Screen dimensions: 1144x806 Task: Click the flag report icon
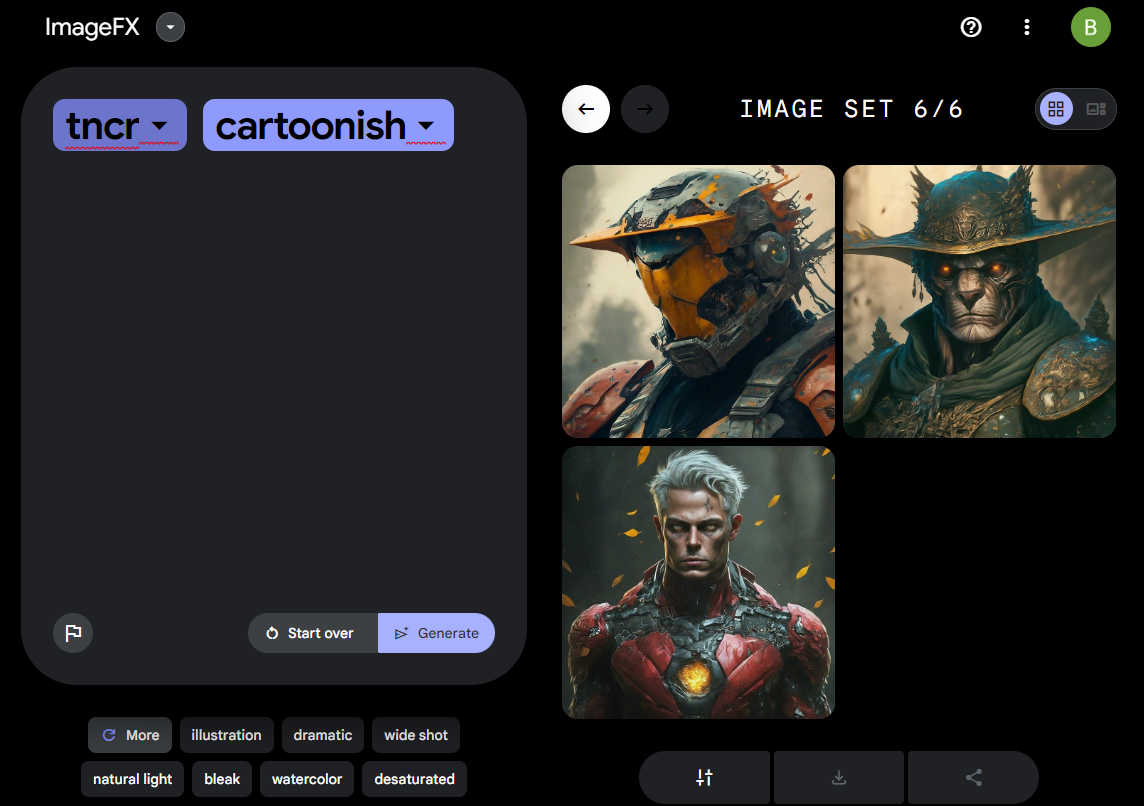(x=73, y=633)
